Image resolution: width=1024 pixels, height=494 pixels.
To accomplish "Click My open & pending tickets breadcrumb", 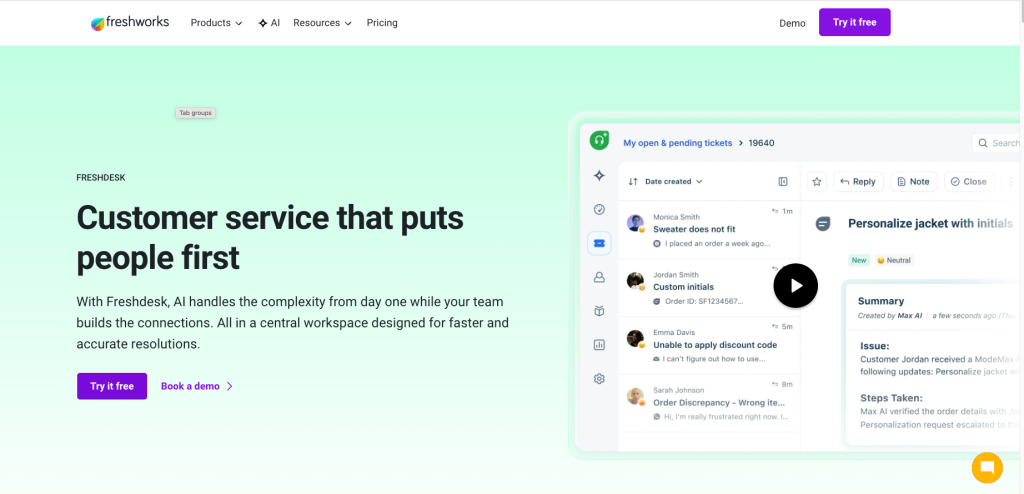I will (677, 142).
